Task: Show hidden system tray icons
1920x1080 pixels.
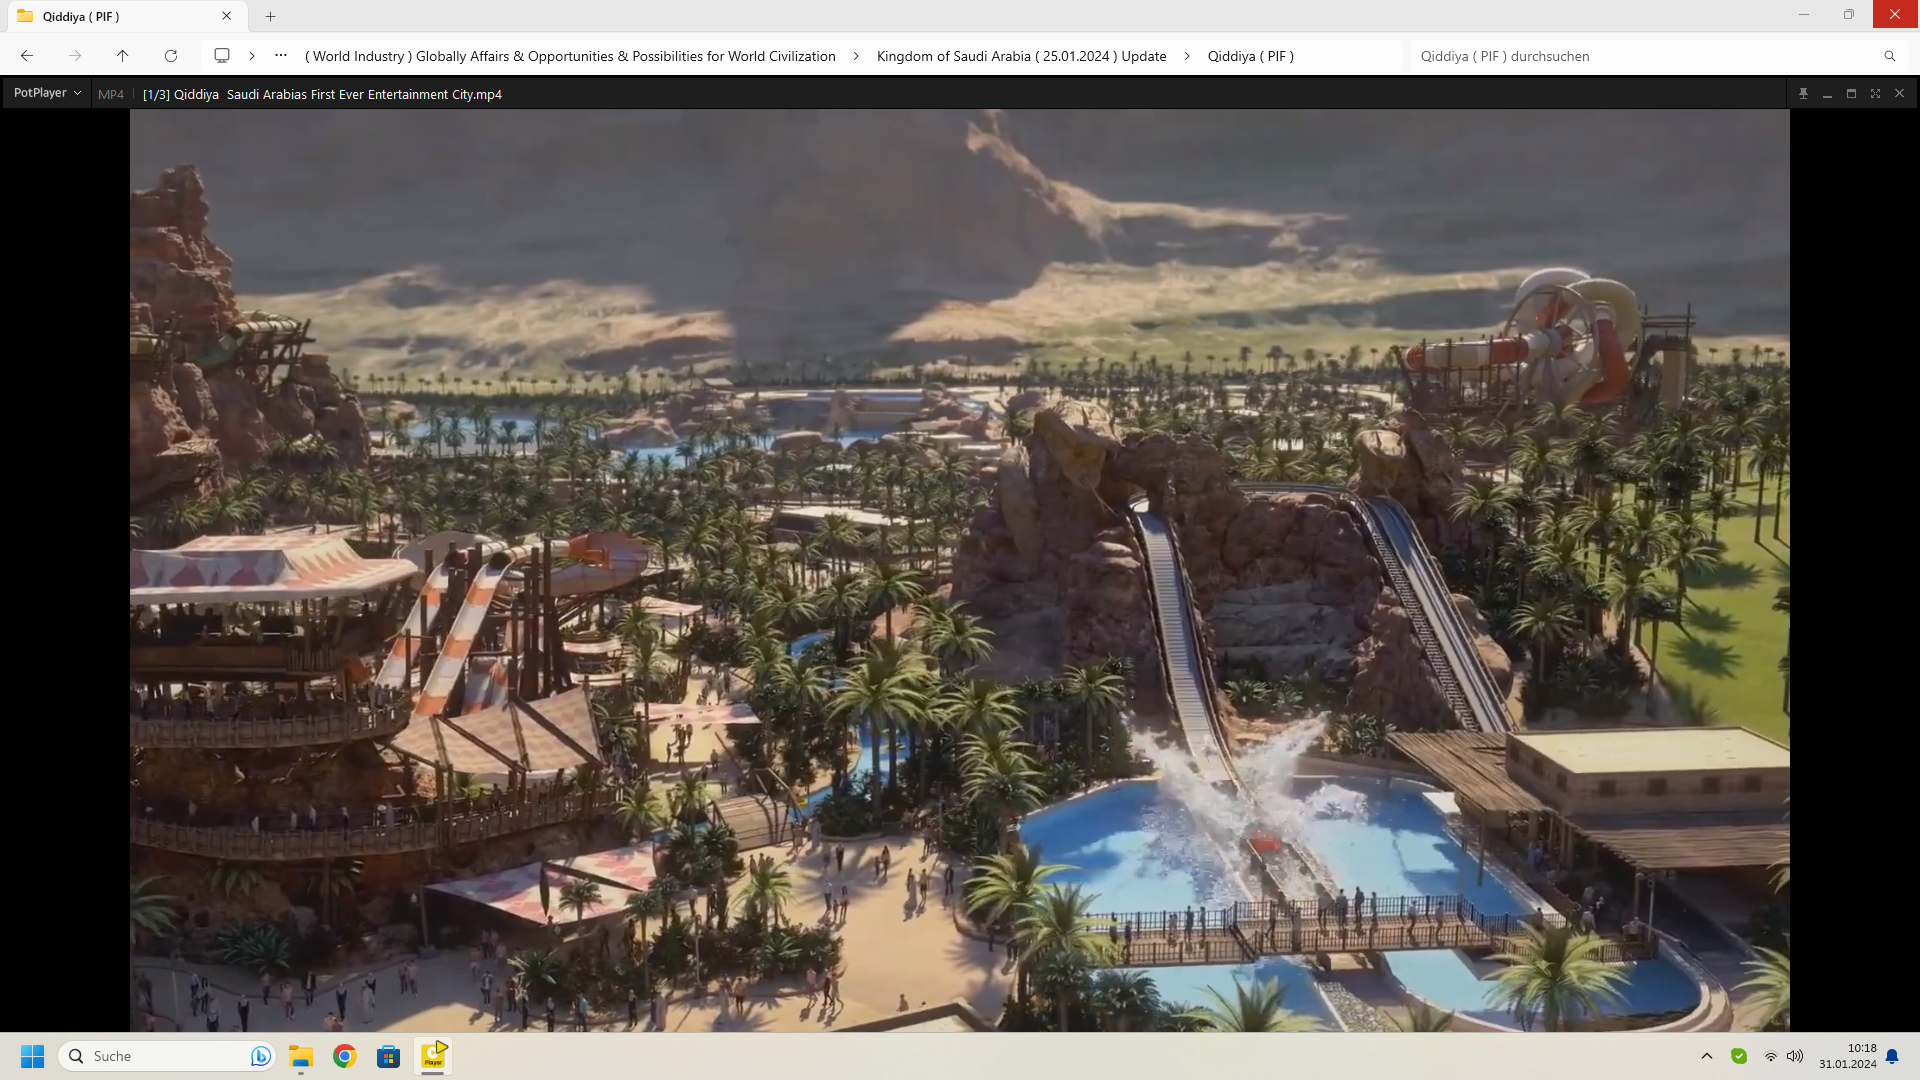Action: click(1707, 1056)
